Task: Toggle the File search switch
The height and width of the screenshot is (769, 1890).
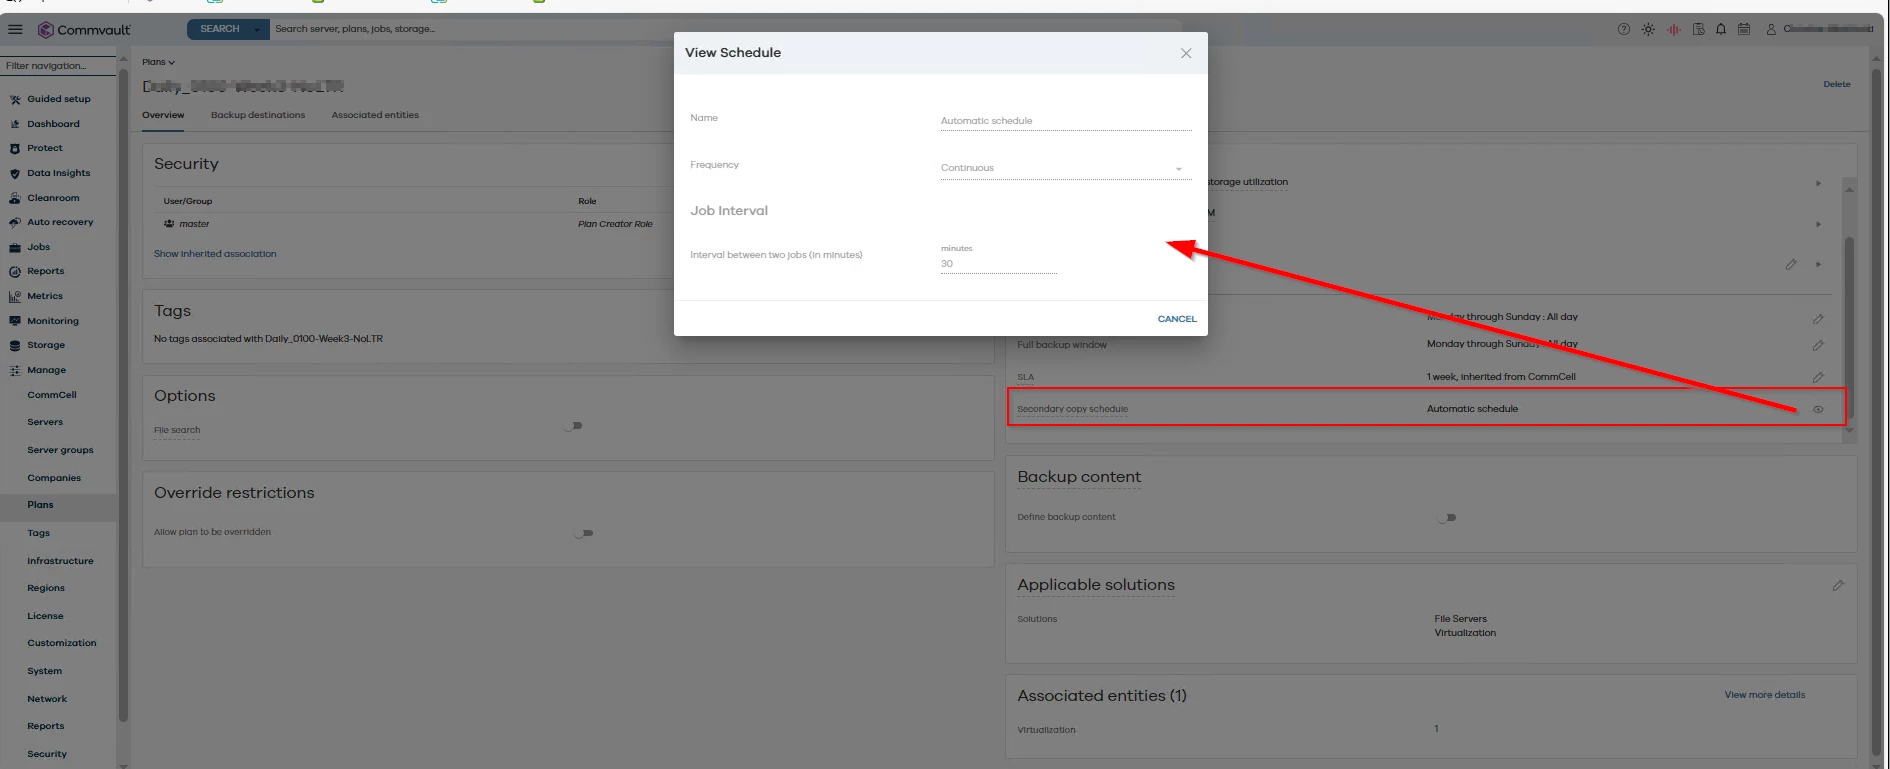Action: (573, 426)
